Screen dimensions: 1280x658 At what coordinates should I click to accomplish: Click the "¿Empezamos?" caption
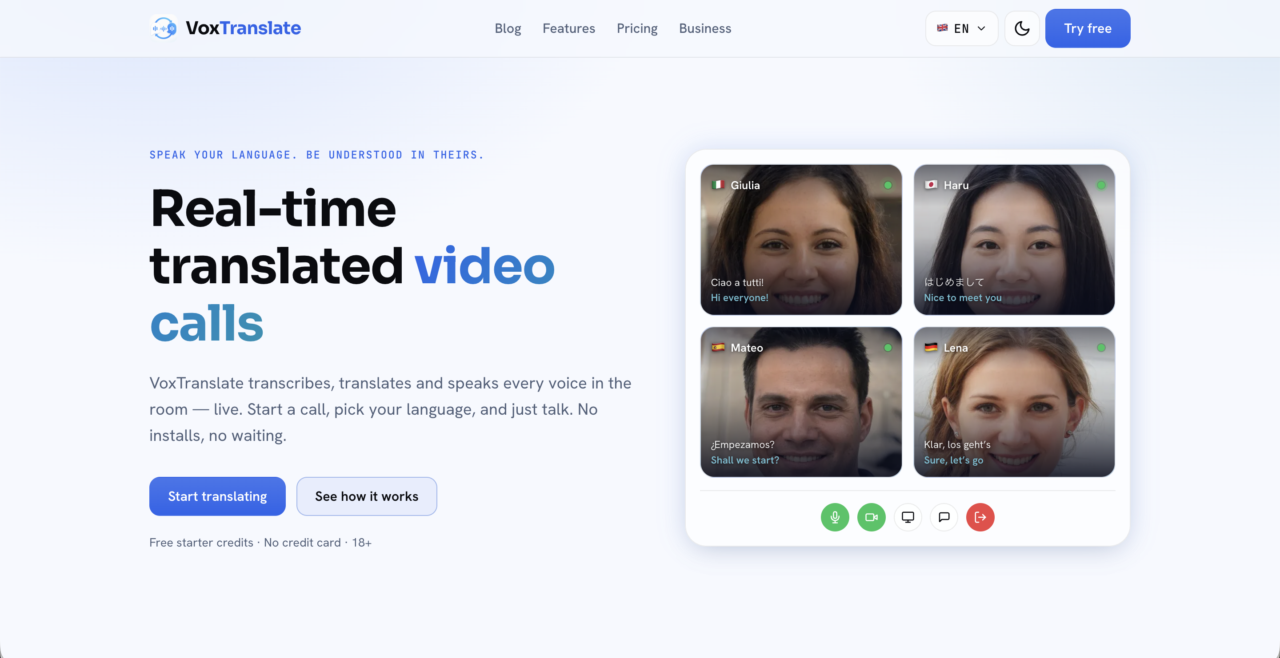[743, 445]
